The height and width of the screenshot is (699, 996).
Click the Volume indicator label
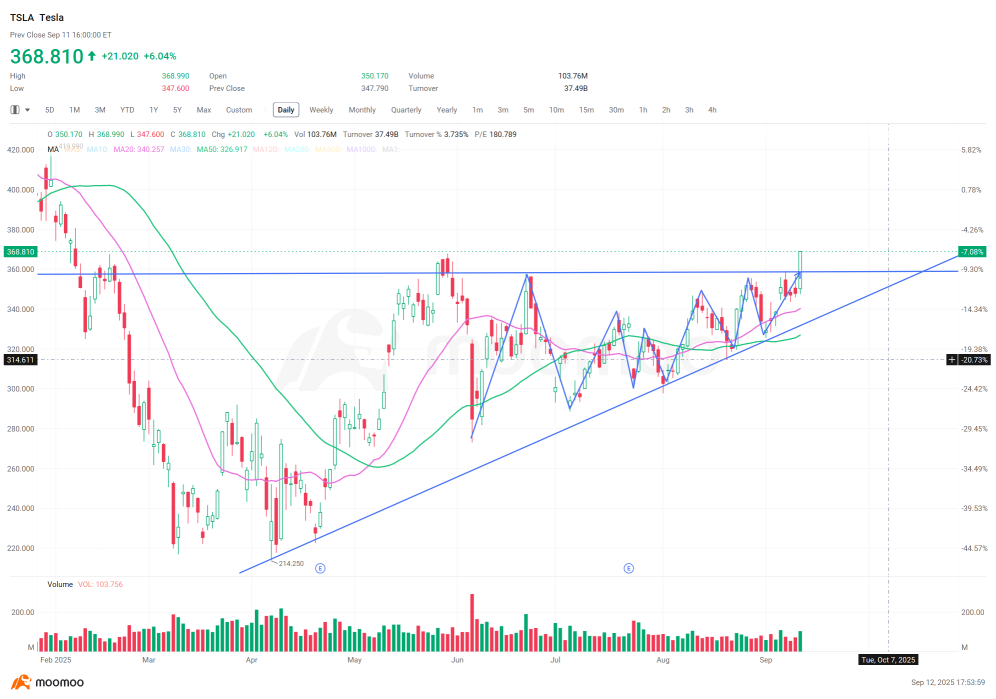[x=60, y=583]
